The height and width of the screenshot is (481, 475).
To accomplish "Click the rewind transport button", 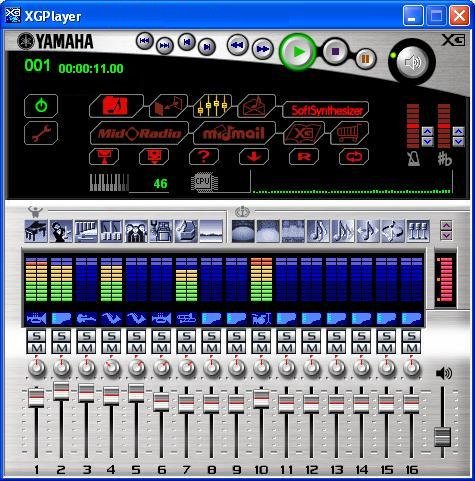I will 237,45.
